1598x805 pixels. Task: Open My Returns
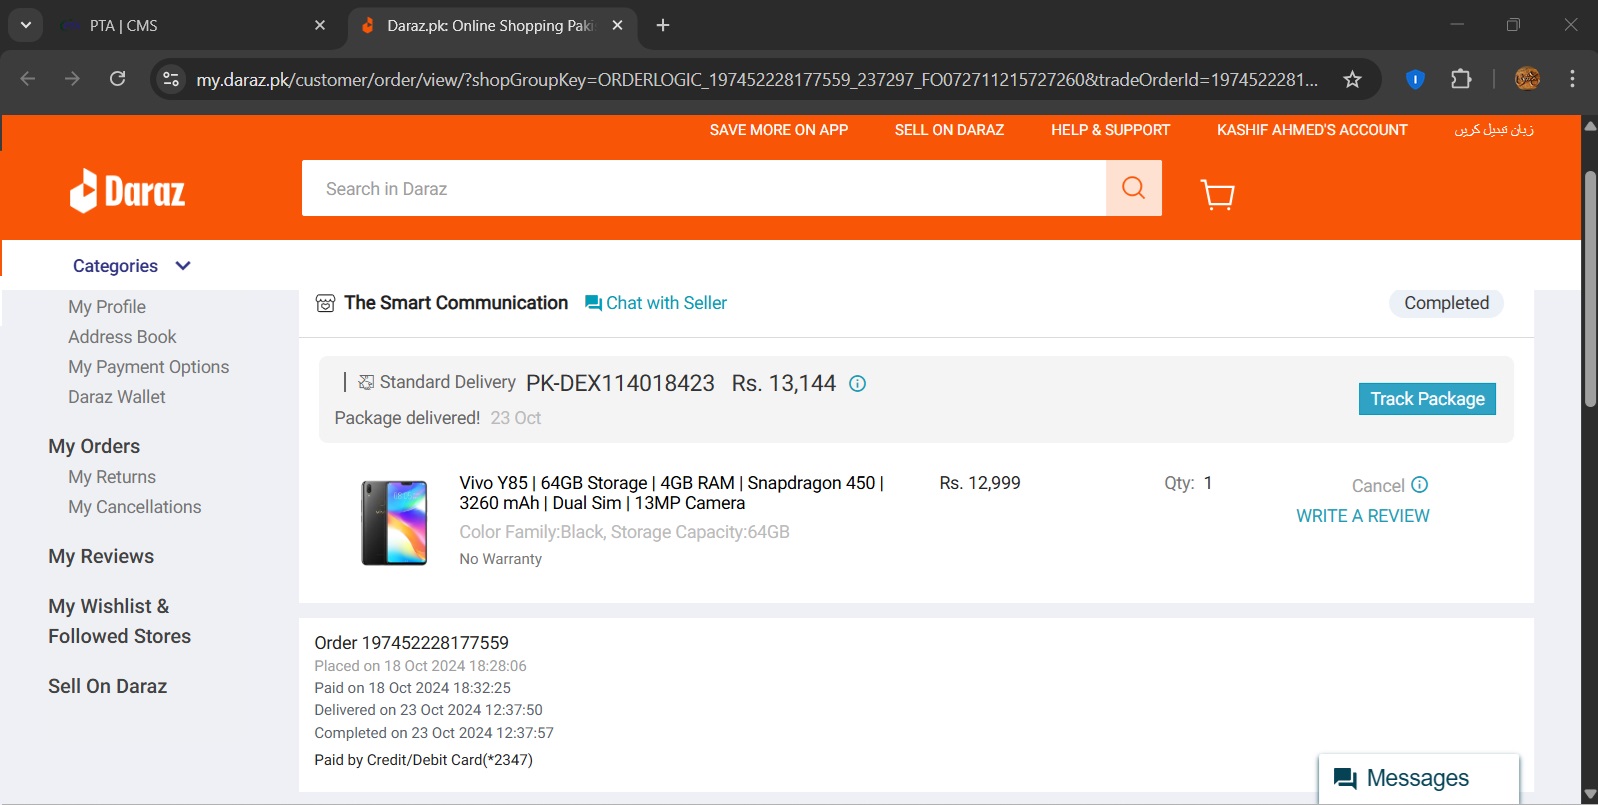click(x=112, y=477)
